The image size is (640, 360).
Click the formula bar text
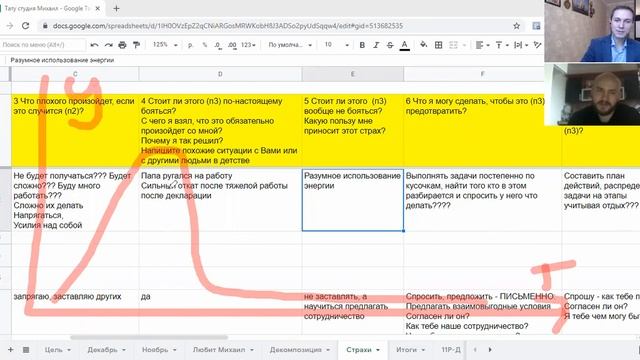(x=62, y=60)
